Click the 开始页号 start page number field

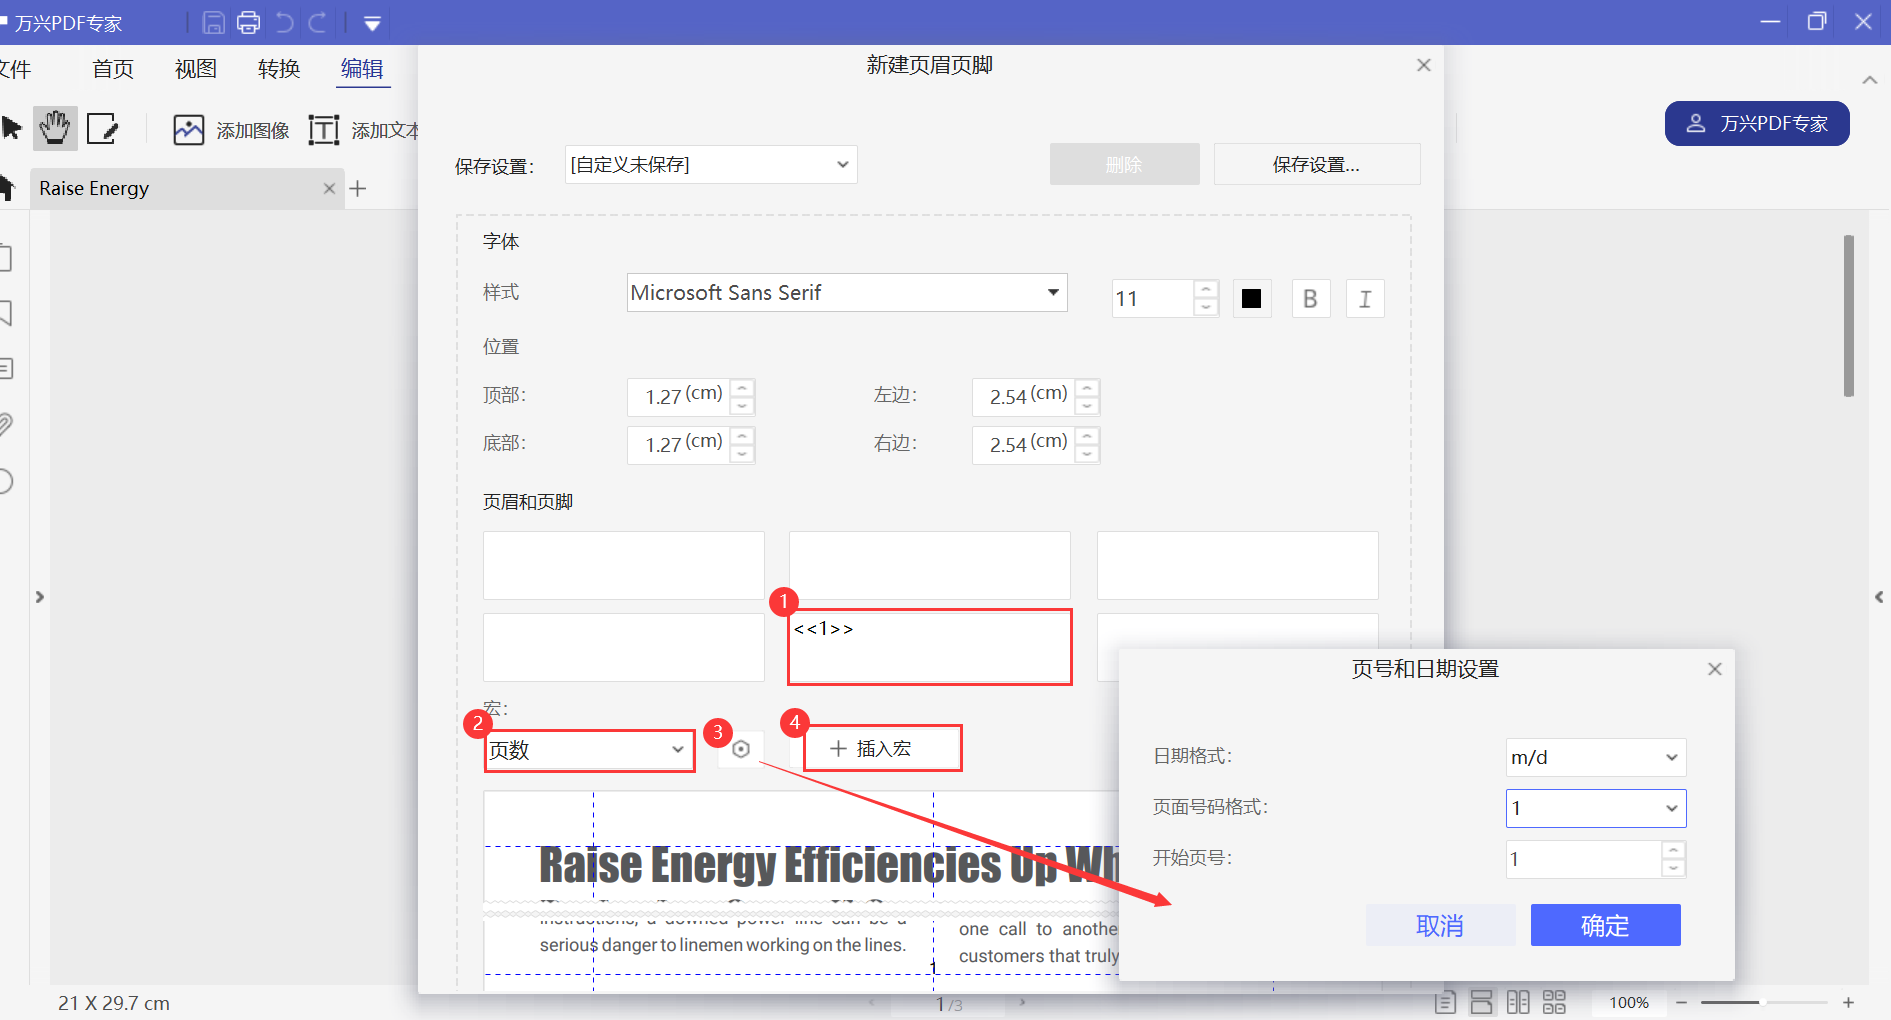pyautogui.click(x=1583, y=859)
